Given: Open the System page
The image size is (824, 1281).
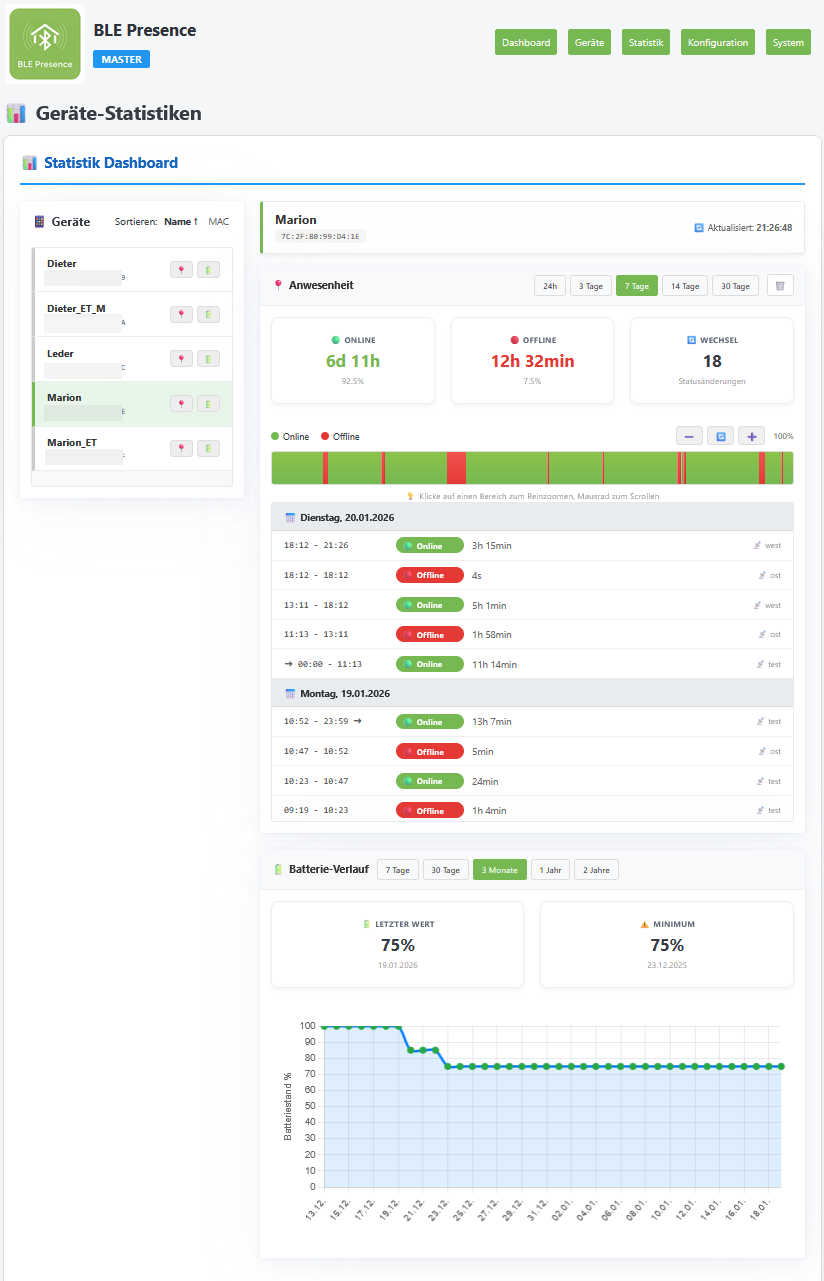Looking at the screenshot, I should pyautogui.click(x=788, y=42).
